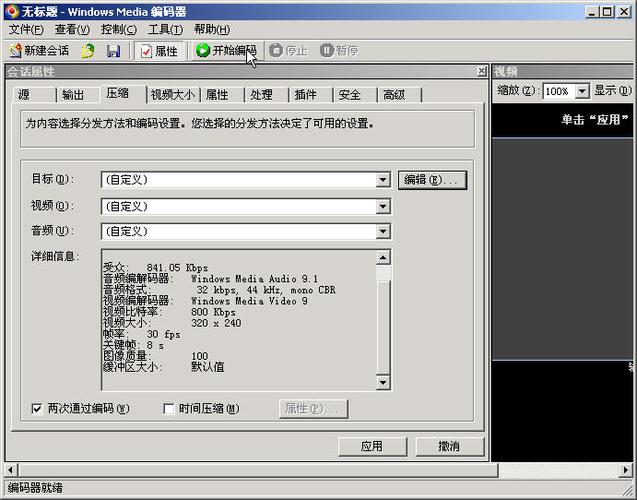637x500 pixels.
Task: Click the 暂停 pause toolbar button
Action: click(339, 51)
